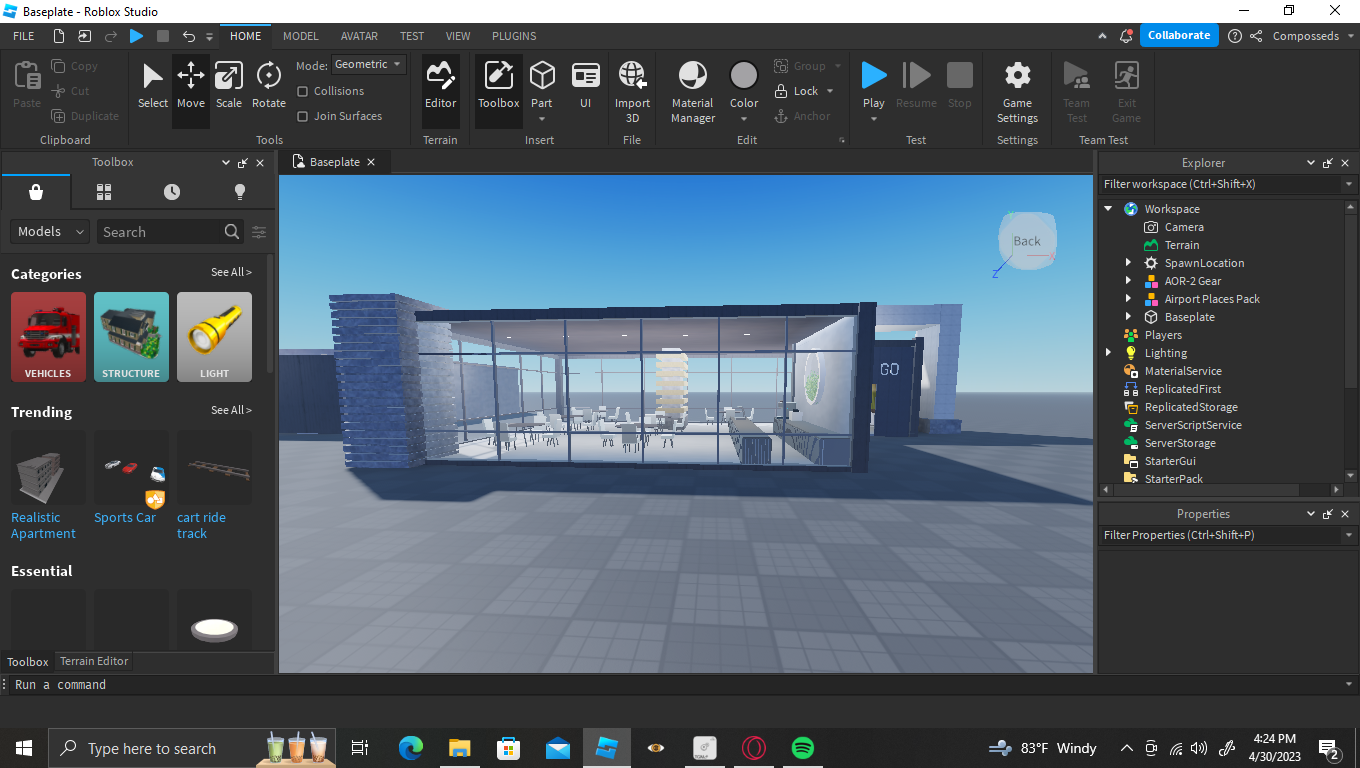Open Opera browser from the taskbar

(753, 748)
